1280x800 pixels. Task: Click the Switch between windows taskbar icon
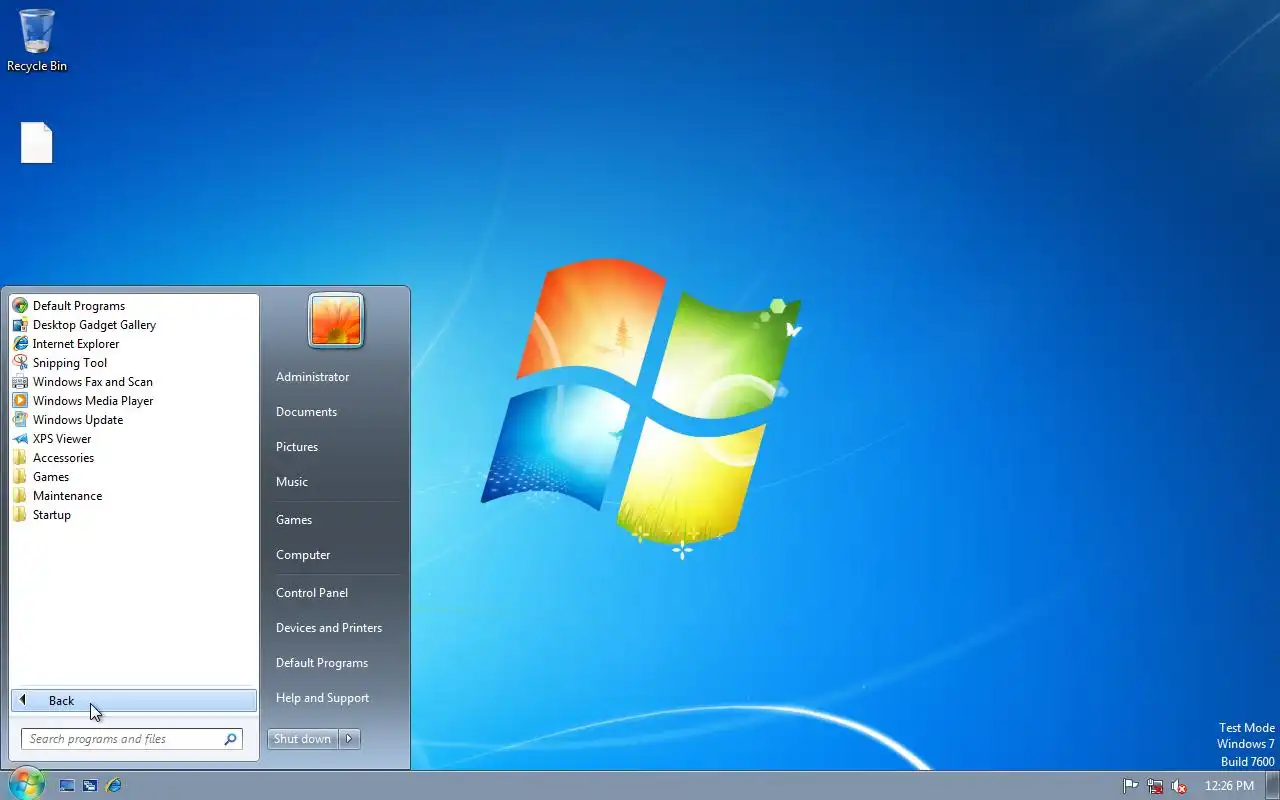click(90, 786)
